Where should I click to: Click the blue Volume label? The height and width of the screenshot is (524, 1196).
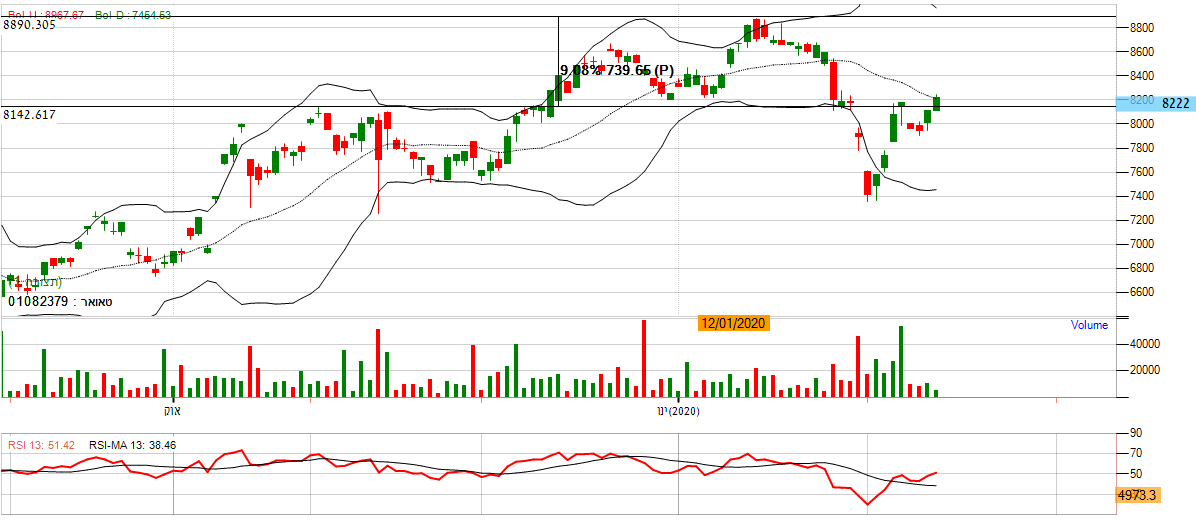1089,325
